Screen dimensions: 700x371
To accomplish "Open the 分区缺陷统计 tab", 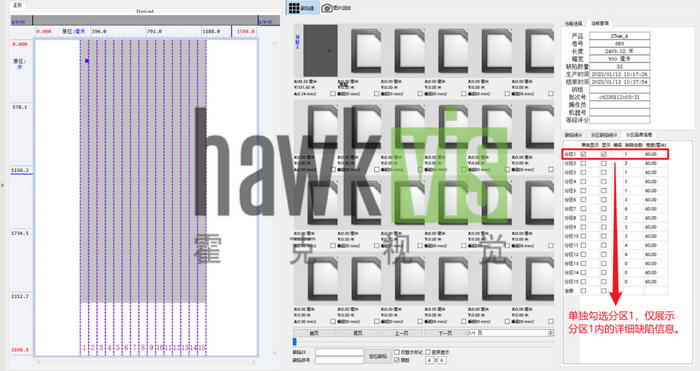I will coord(604,134).
